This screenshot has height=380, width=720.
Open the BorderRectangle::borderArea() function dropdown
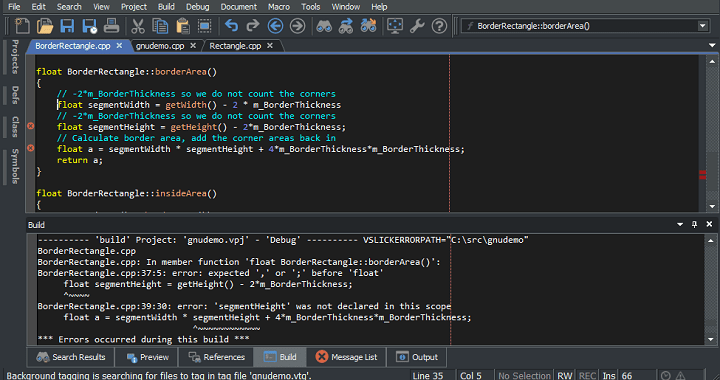[x=703, y=26]
